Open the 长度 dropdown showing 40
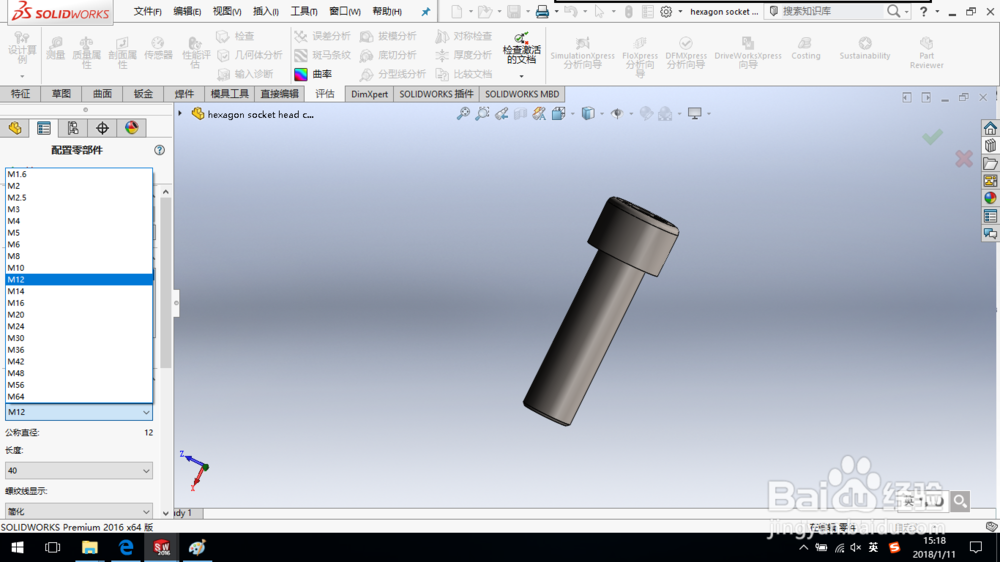 tap(79, 471)
